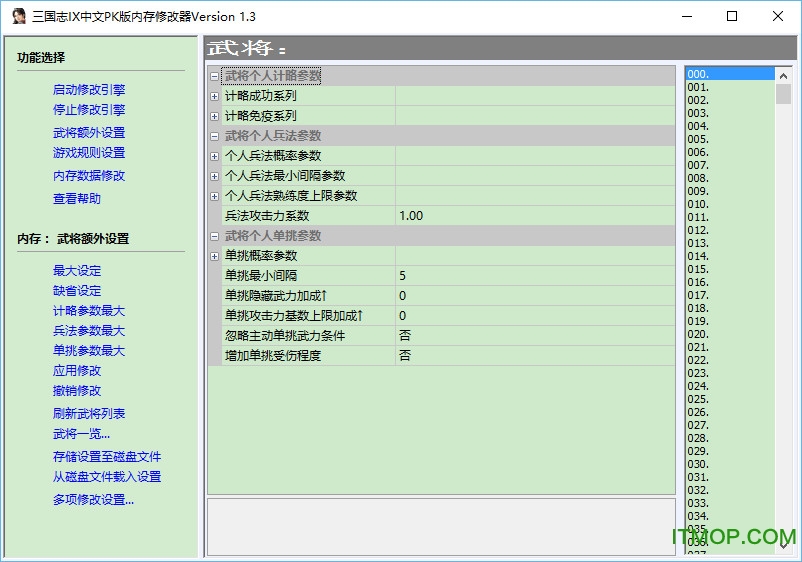
Task: Apply 最大设定 preset
Action: click(x=77, y=271)
